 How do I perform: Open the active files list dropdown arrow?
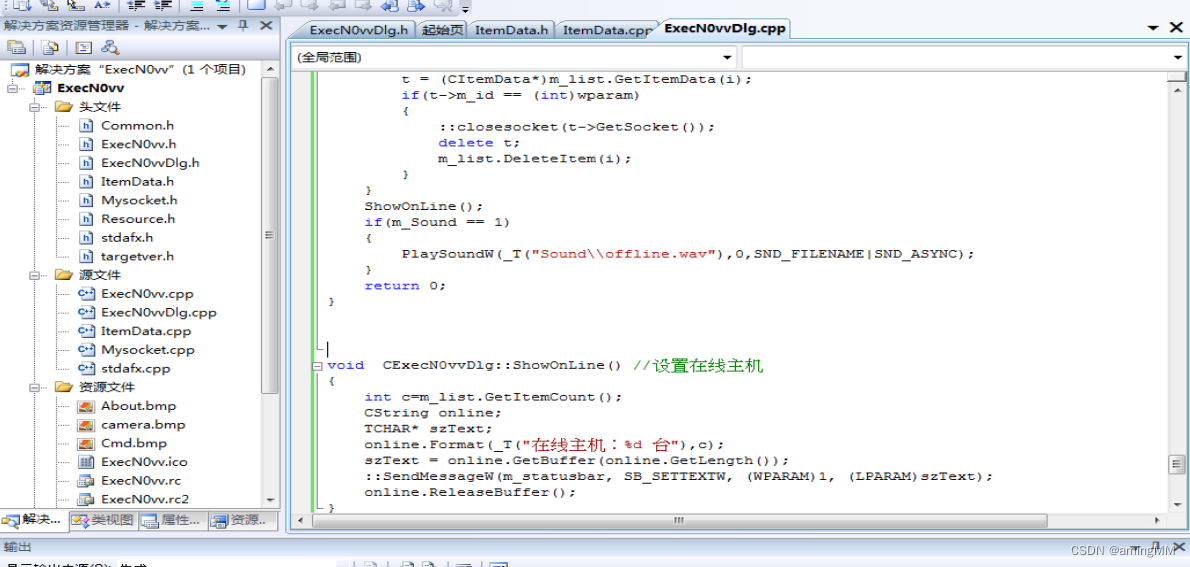coord(1153,28)
